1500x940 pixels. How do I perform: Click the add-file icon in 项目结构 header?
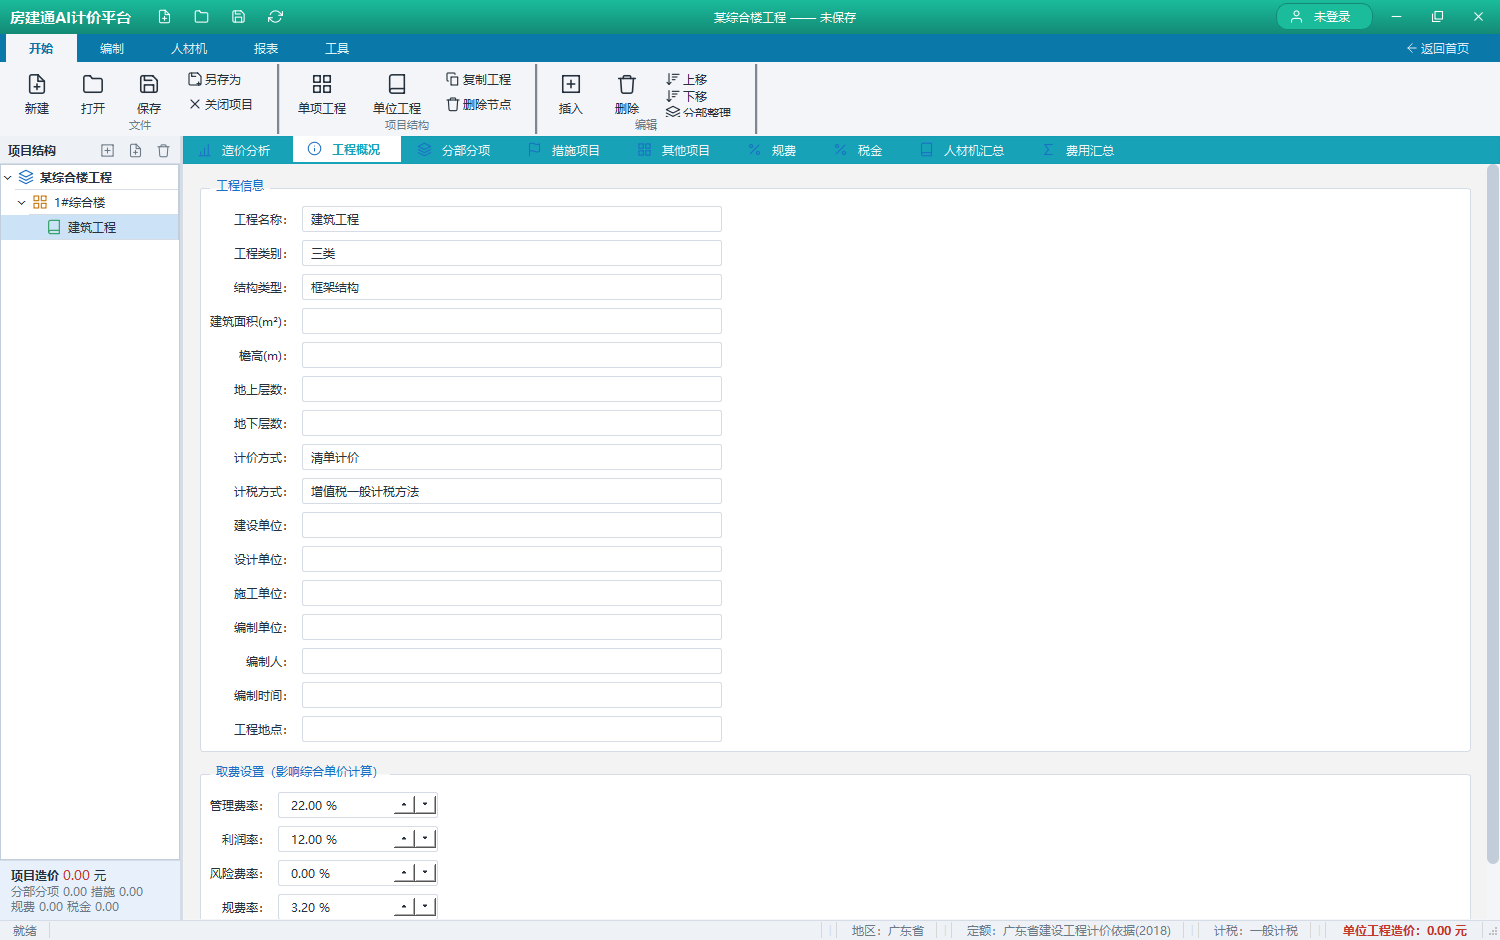pyautogui.click(x=135, y=150)
